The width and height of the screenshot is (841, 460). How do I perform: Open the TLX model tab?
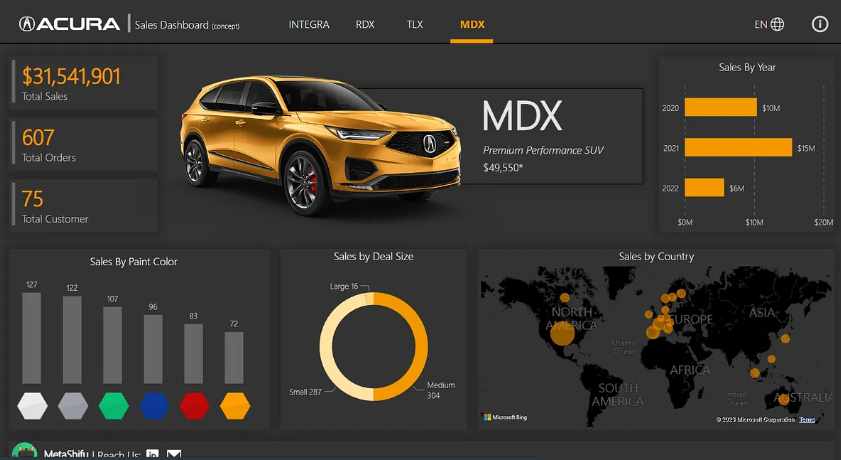point(415,24)
